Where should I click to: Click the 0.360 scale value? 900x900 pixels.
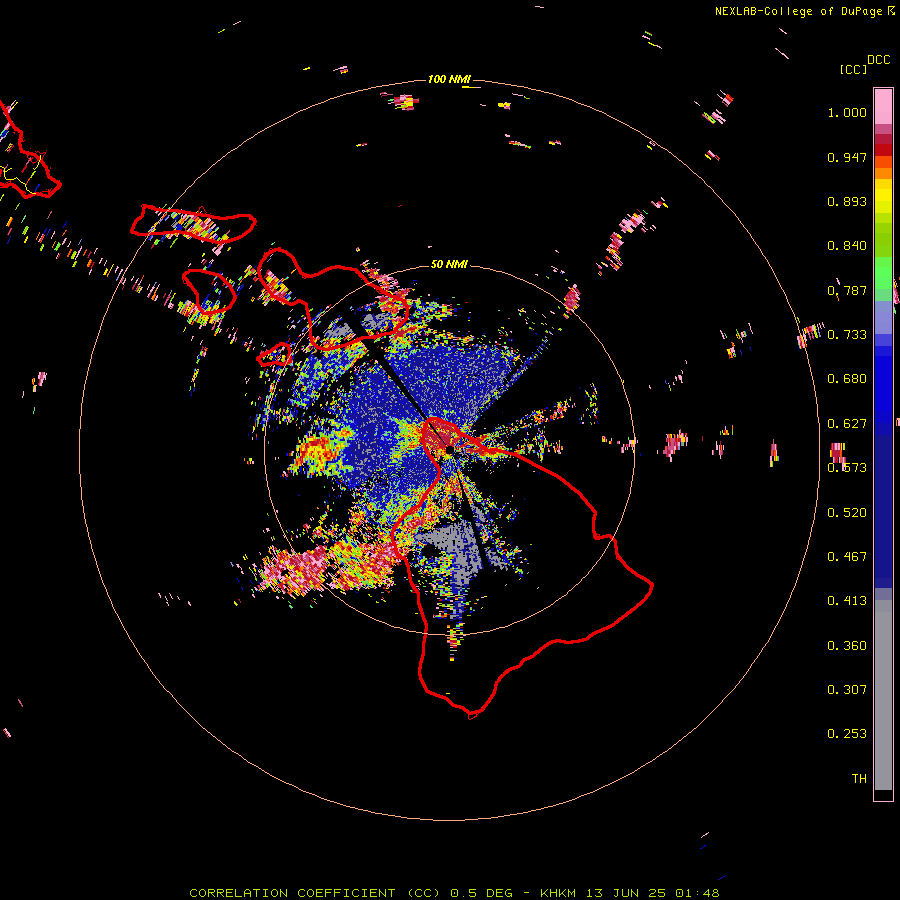847,646
